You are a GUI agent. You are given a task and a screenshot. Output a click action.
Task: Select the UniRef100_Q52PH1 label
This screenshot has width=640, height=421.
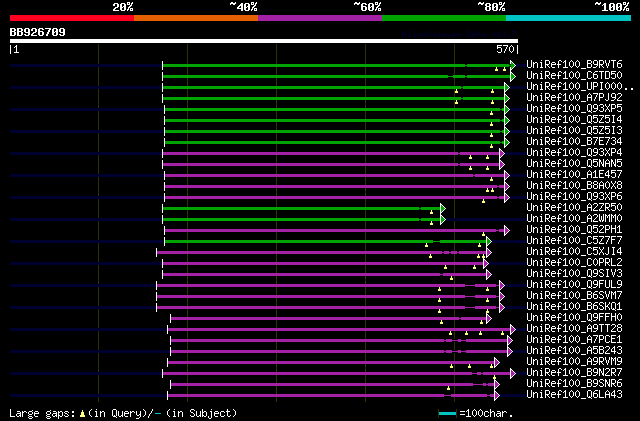[x=574, y=230]
